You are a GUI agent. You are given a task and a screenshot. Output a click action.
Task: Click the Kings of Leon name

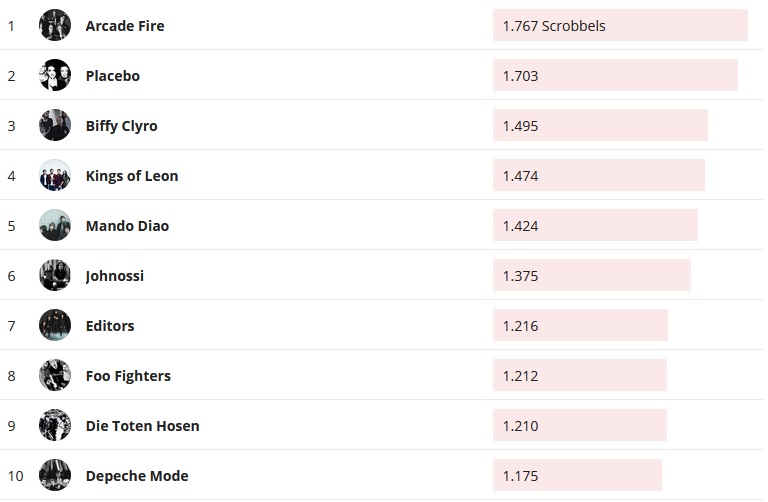(x=132, y=176)
